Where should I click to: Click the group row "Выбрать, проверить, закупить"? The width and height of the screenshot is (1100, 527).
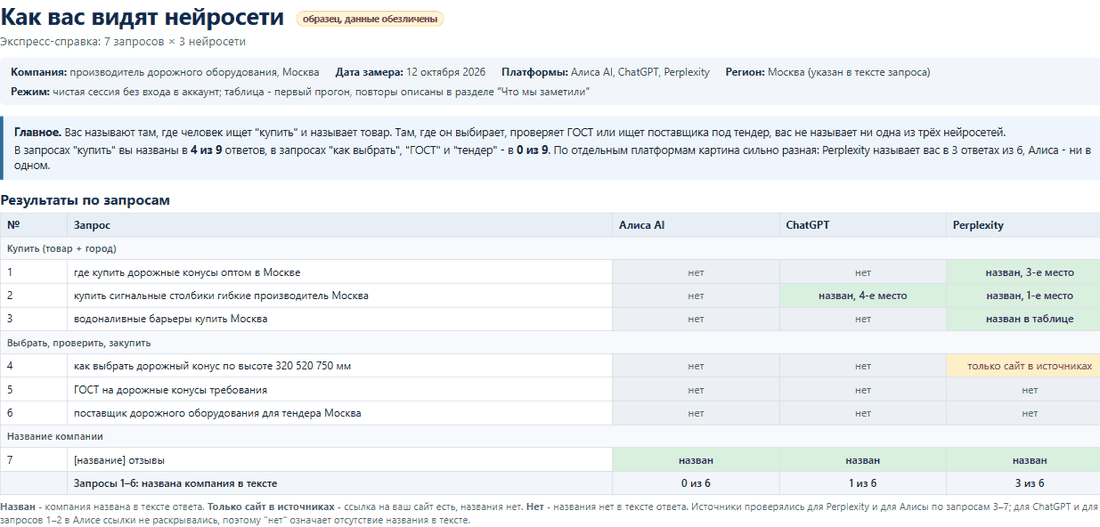550,343
